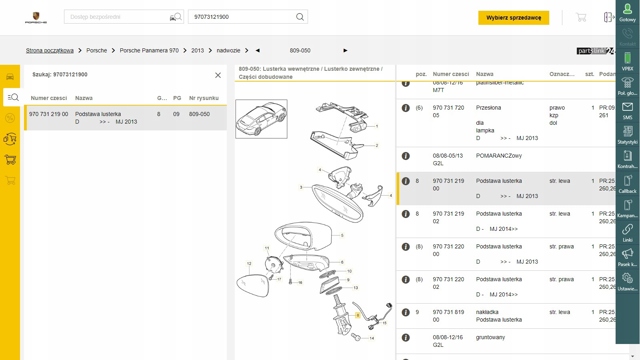Screen dimensions: 640x360
Task: Click the magnifier search icon
Action: (x=300, y=17)
